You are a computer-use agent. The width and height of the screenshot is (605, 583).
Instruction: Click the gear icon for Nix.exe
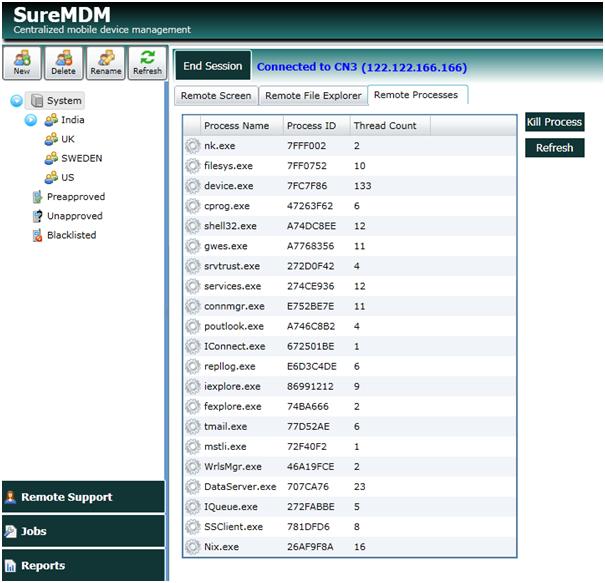[x=192, y=547]
